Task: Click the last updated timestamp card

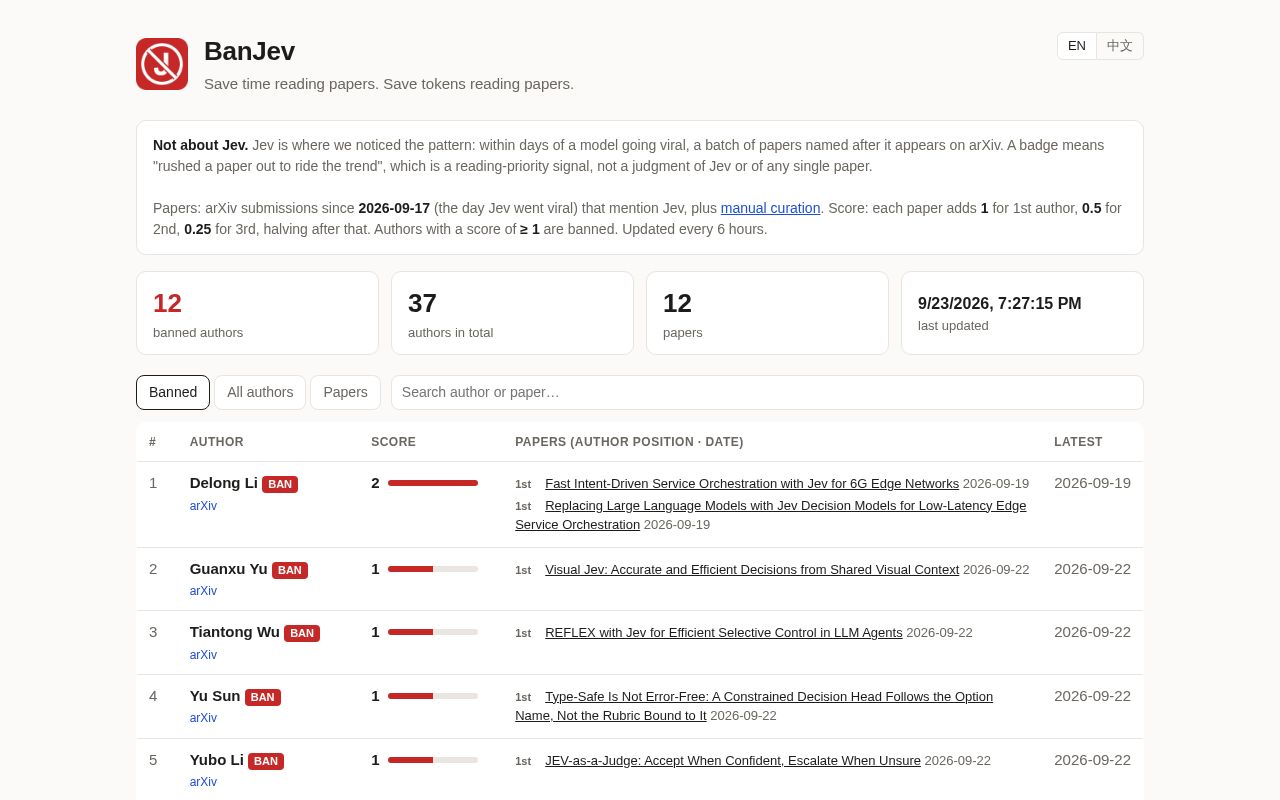Action: tap(1022, 313)
